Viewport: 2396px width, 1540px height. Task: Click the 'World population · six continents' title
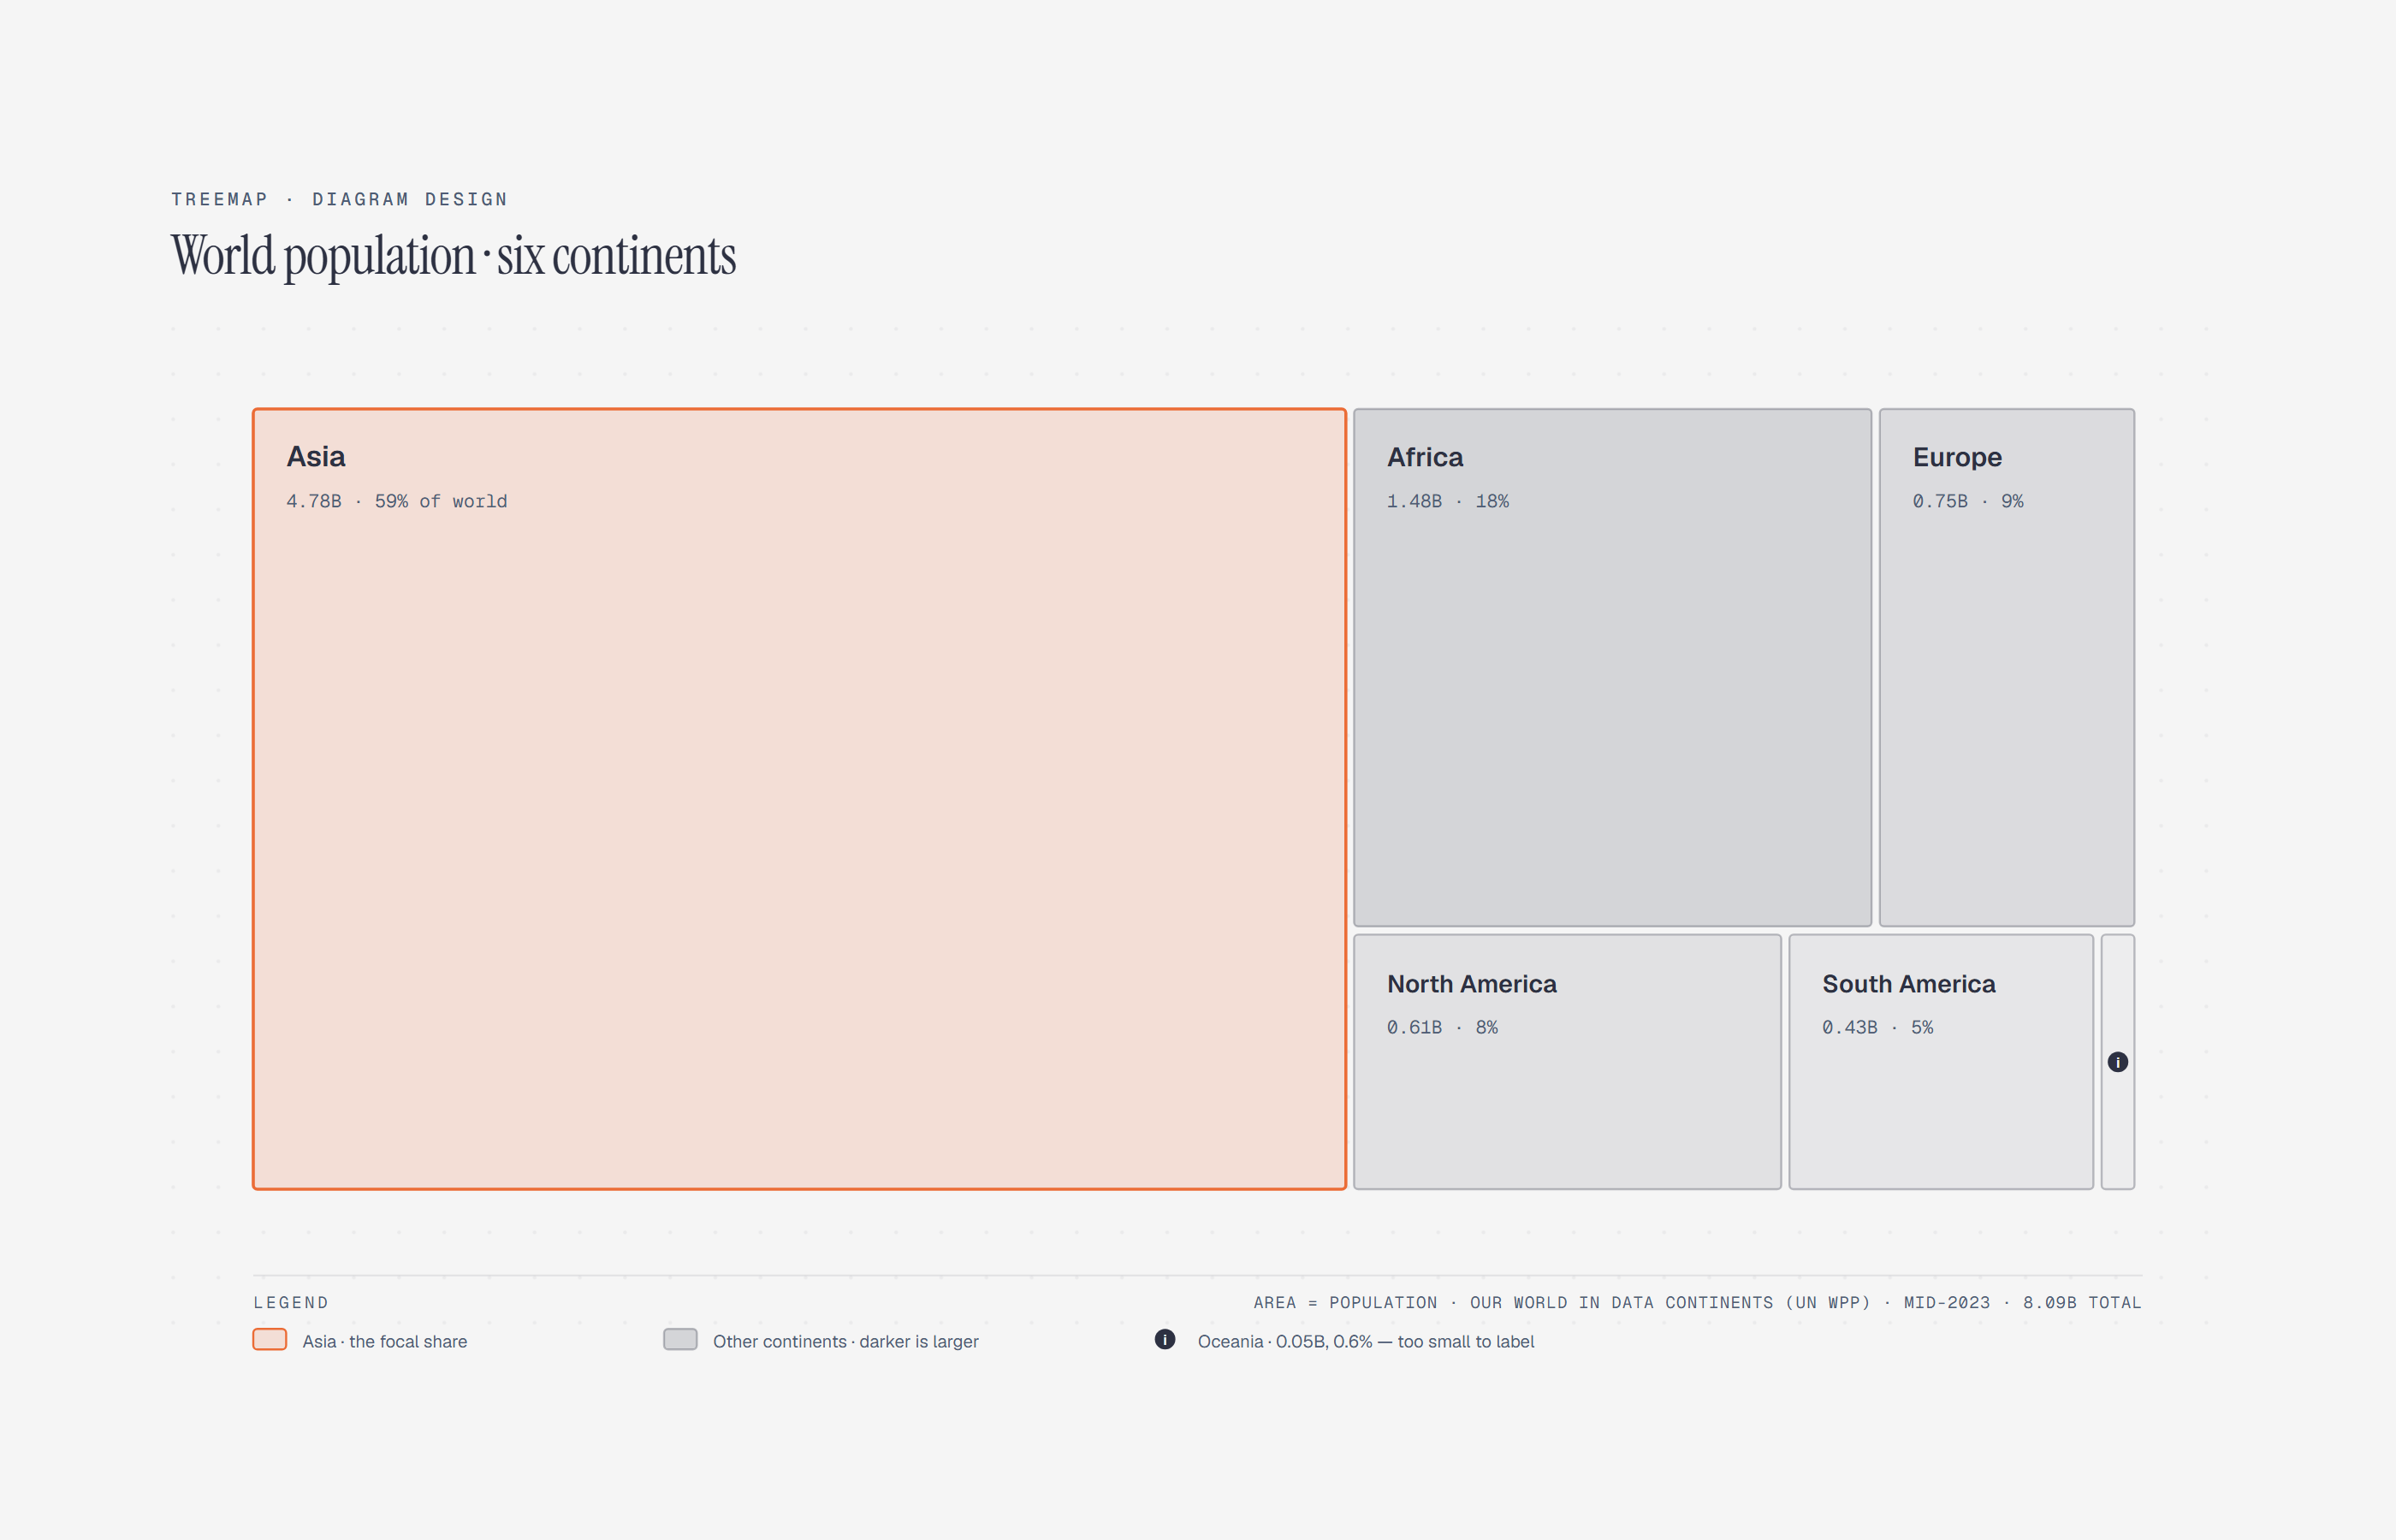pos(453,256)
